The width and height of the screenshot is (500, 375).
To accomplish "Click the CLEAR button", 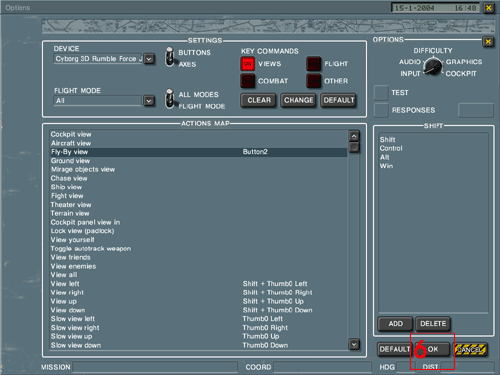I will (x=258, y=100).
